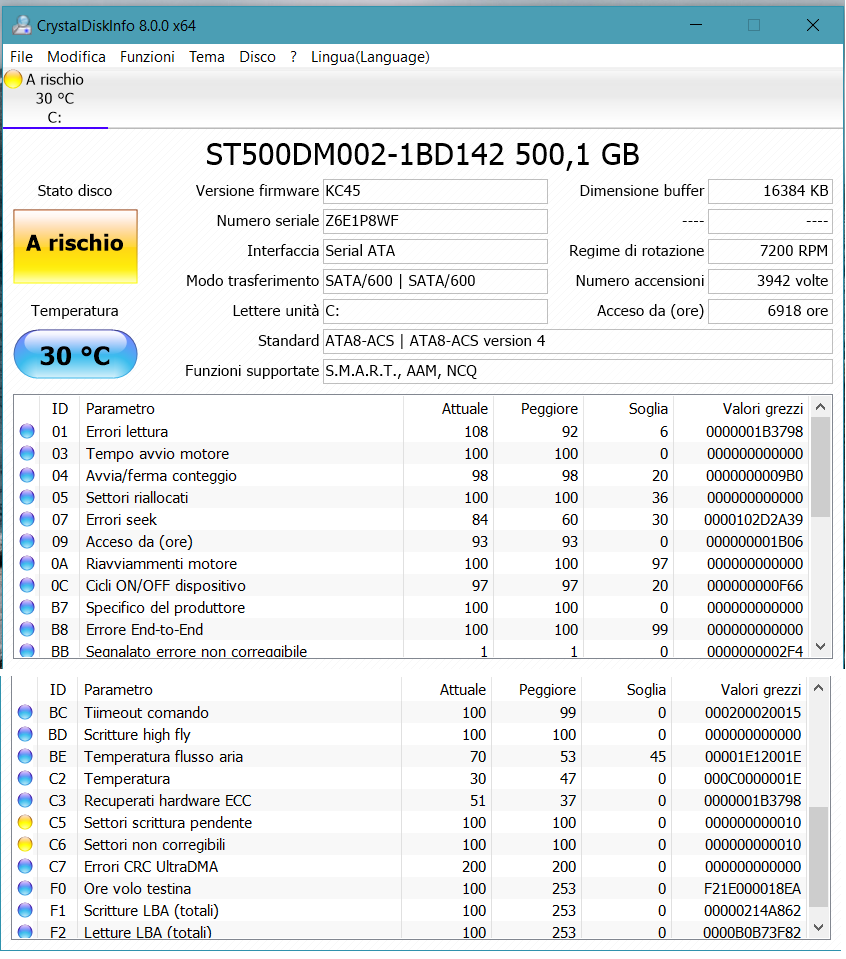Click the Dimensione buffer field 16384 KB

(770, 191)
